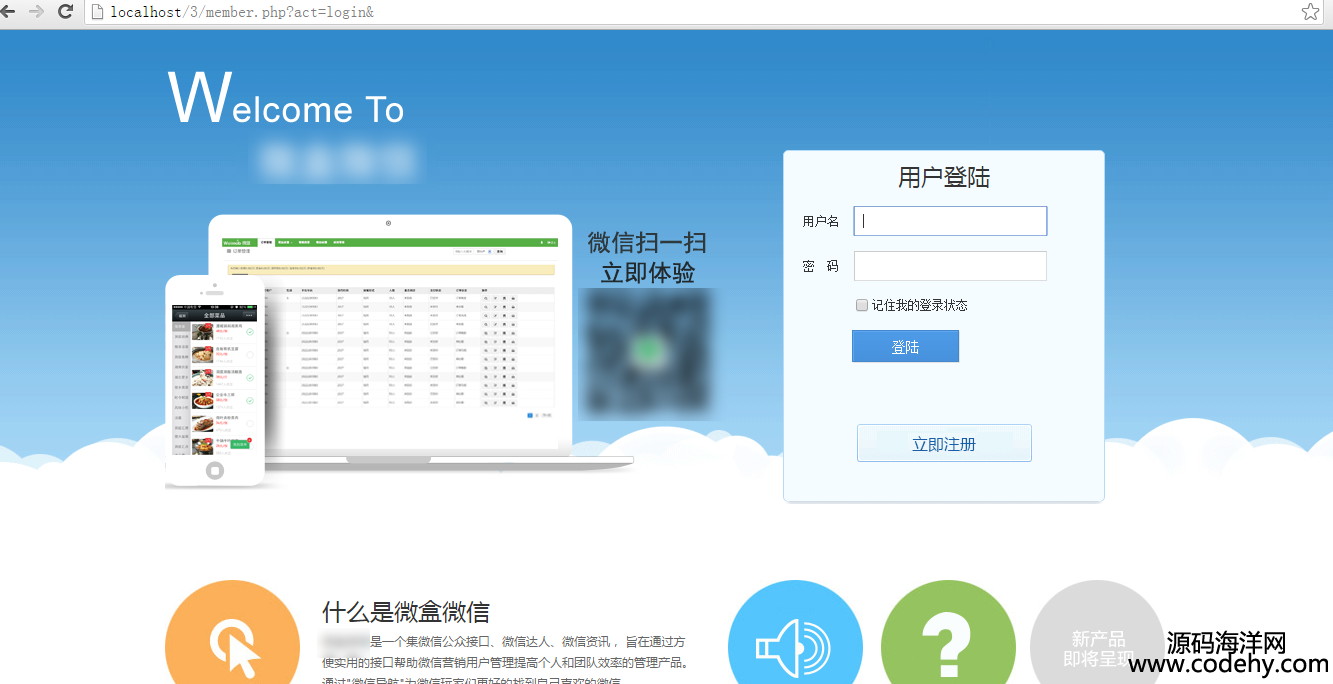Click the 密码 password field
1333x684 pixels.
click(950, 266)
